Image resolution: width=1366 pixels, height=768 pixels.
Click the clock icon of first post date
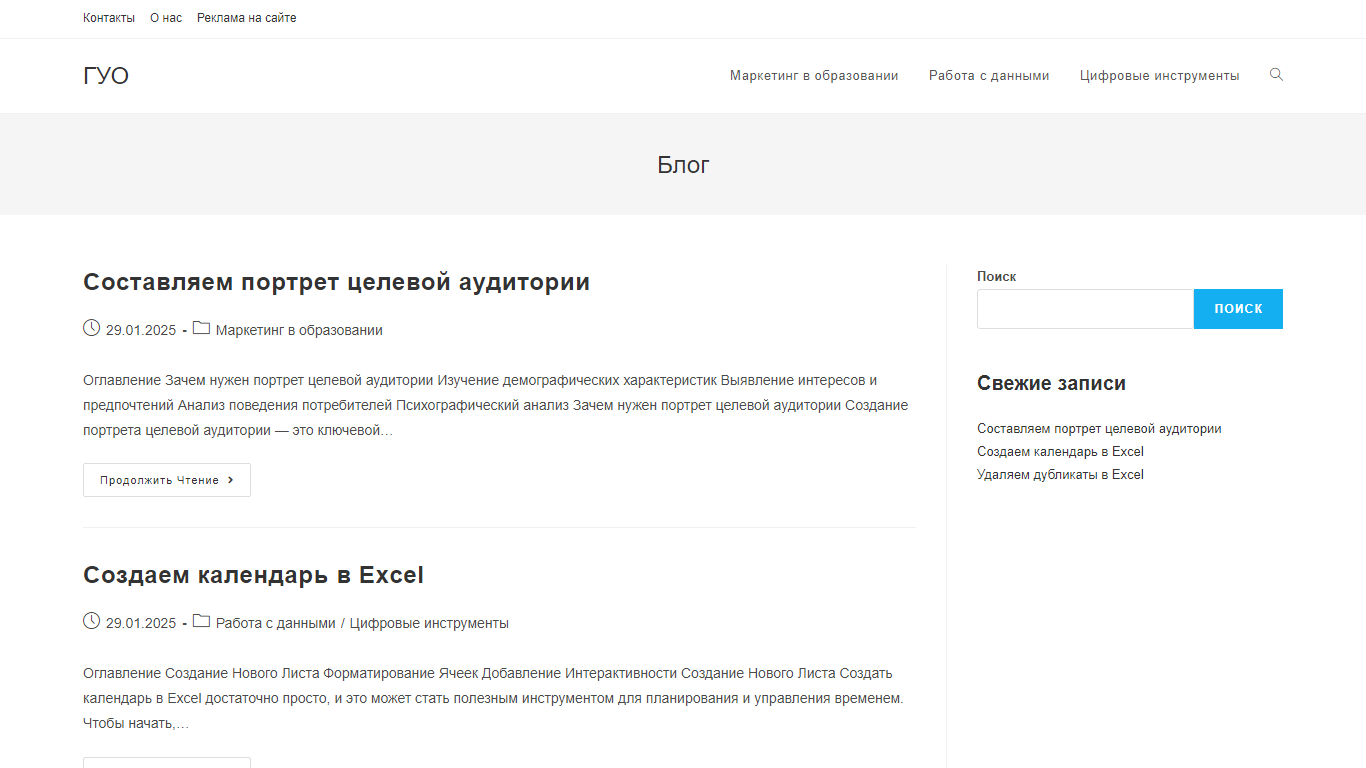pos(91,328)
